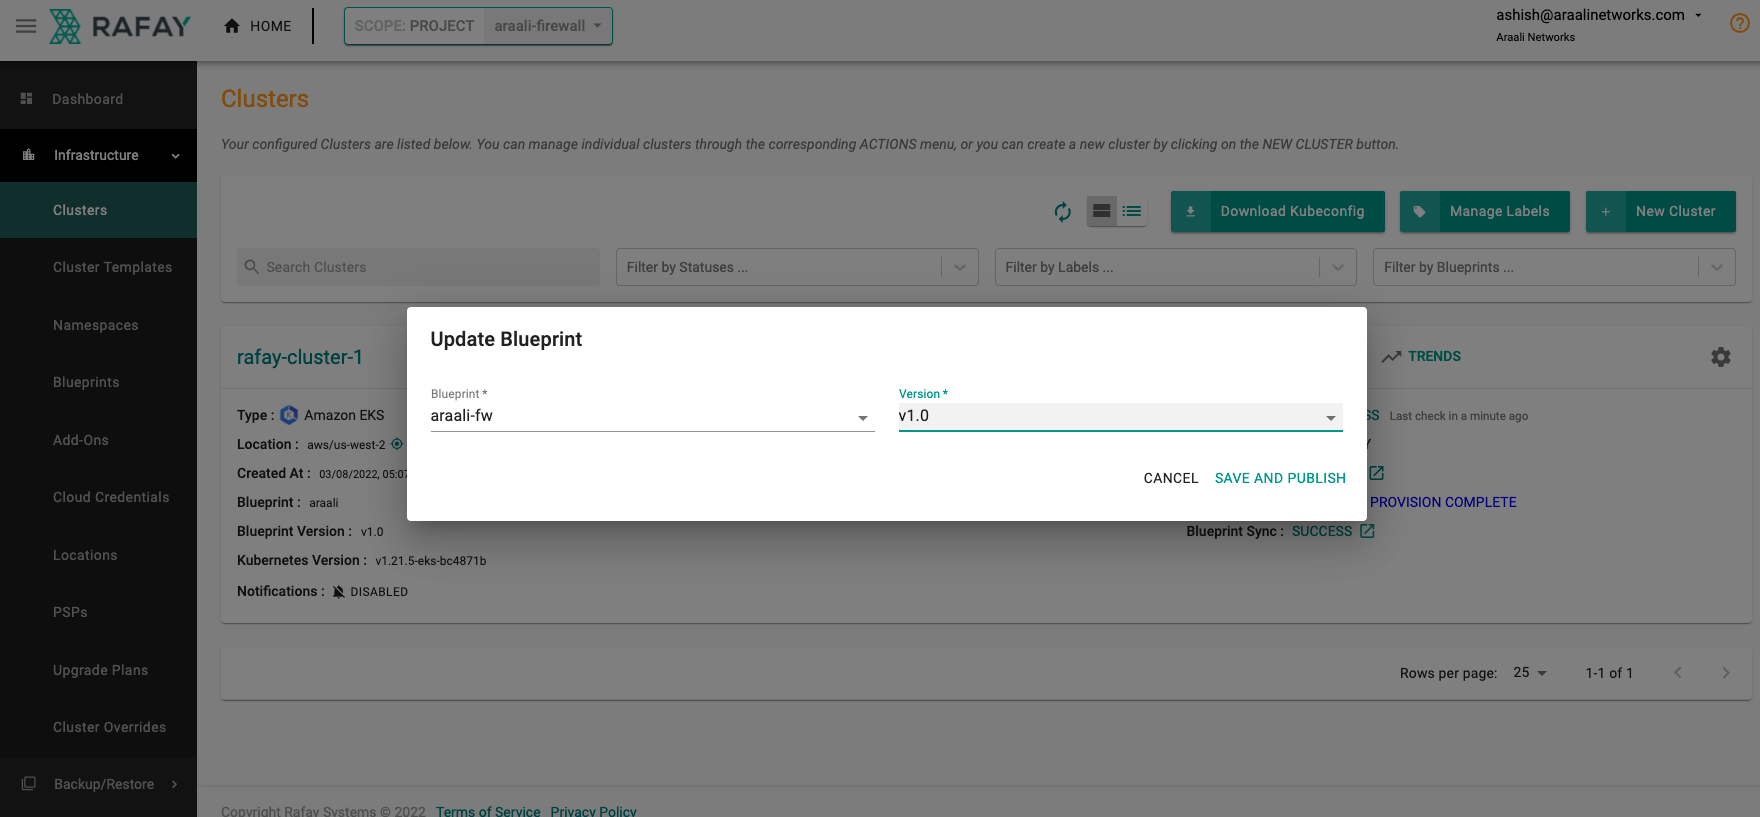Open Namespaces in the sidebar
The height and width of the screenshot is (817, 1760).
pos(98,325)
